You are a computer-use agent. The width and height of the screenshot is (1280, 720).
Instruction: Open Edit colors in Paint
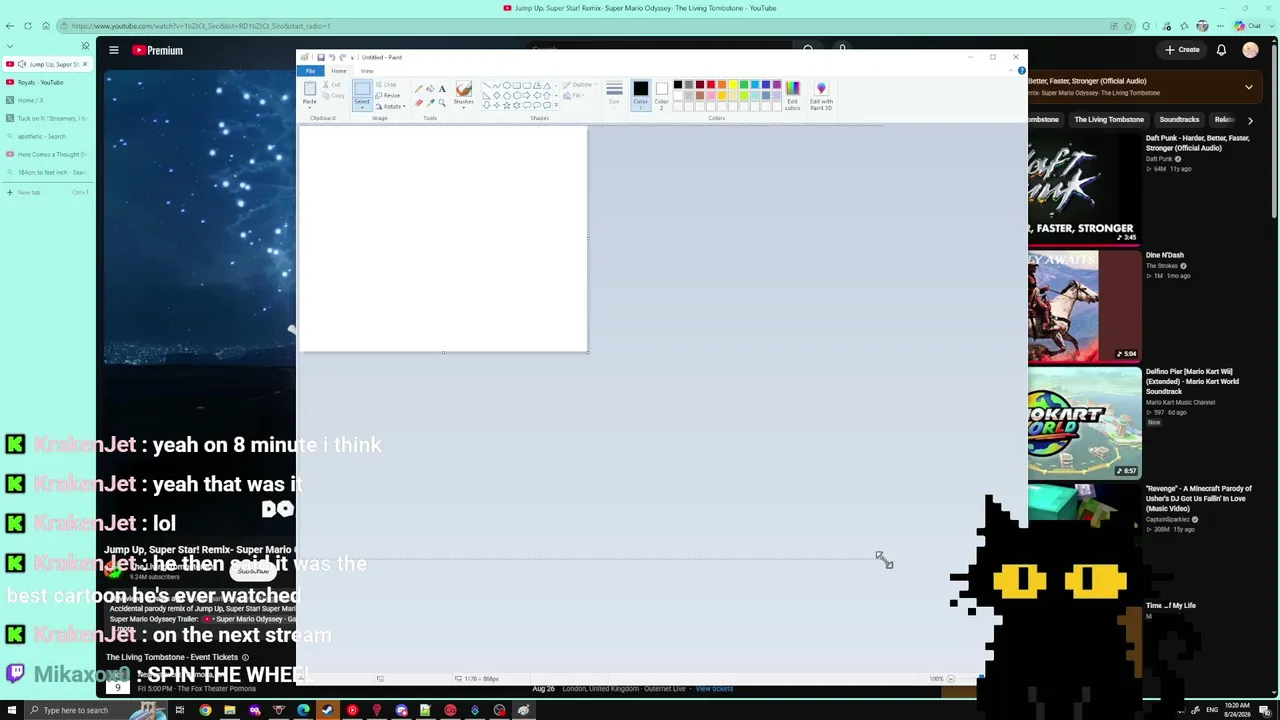click(792, 95)
